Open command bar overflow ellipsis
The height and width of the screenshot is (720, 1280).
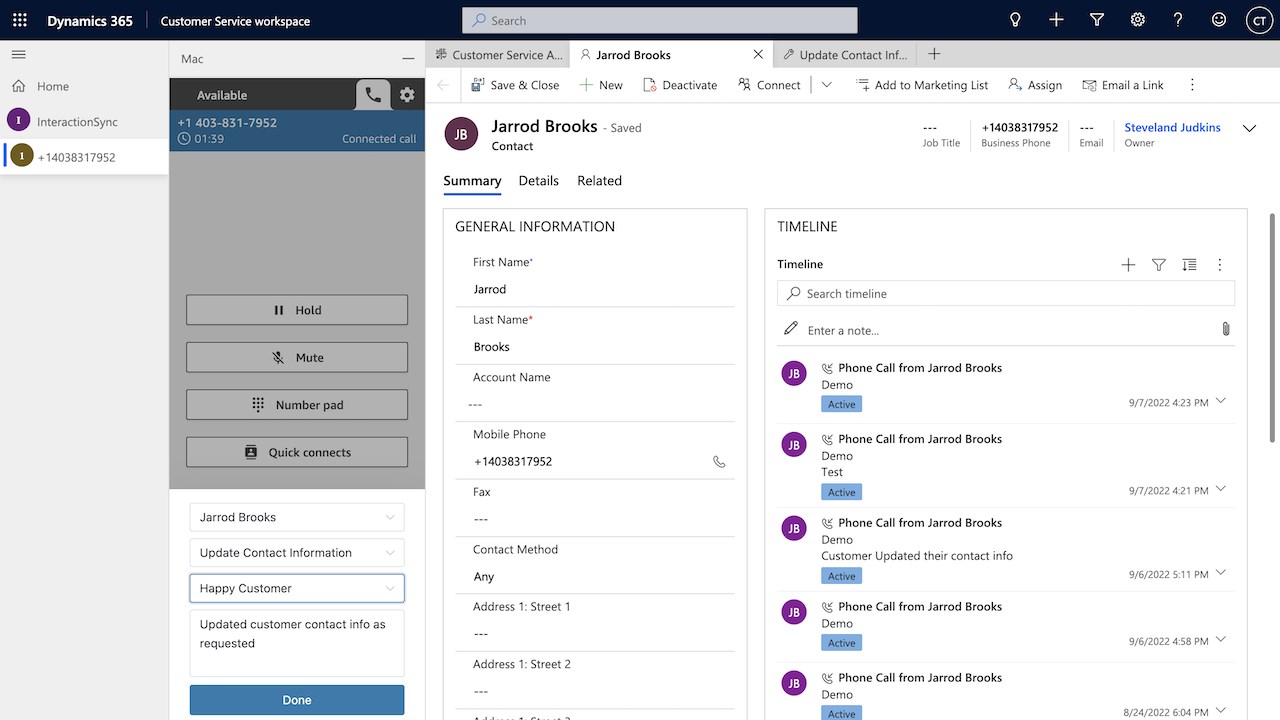point(1192,85)
